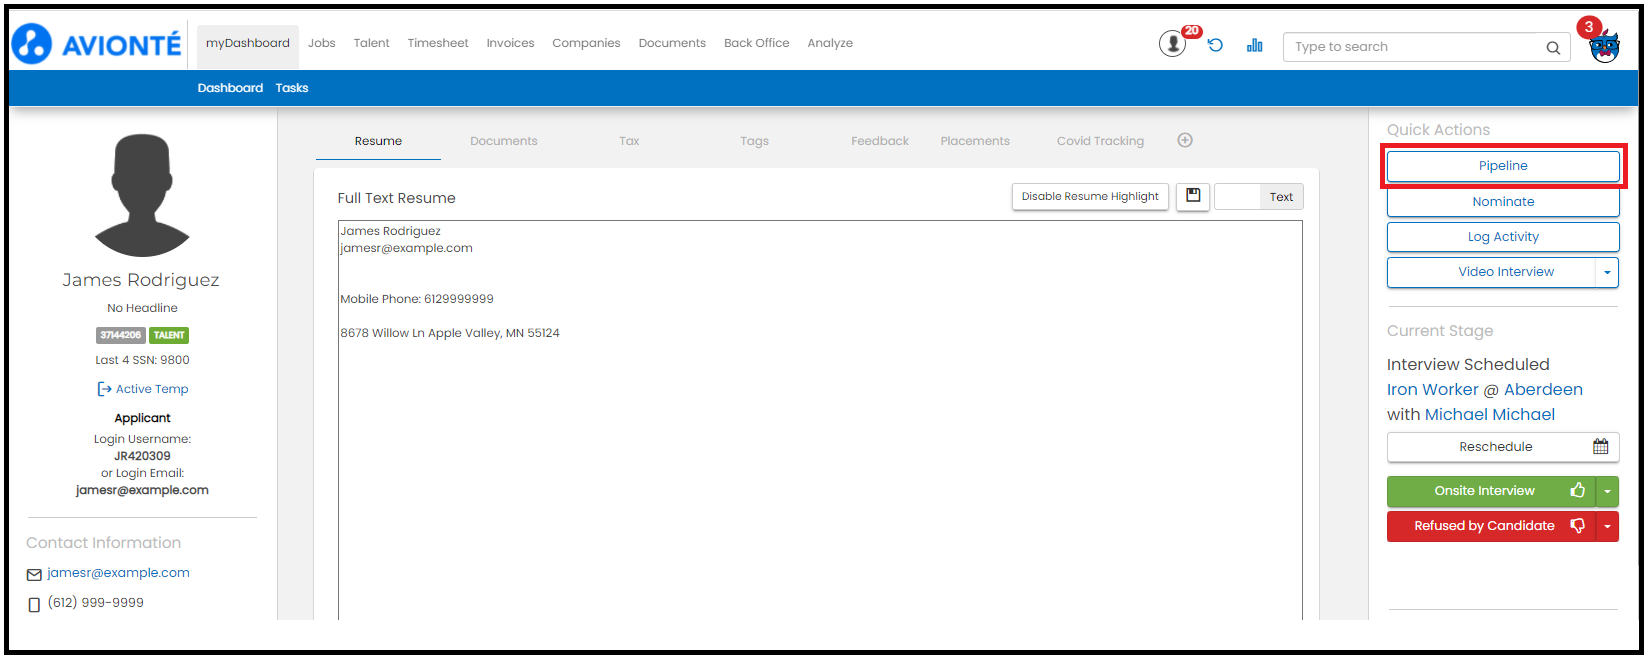This screenshot has height=660, width=1648.
Task: Open the user notifications icon with 20 badge
Action: click(1172, 44)
